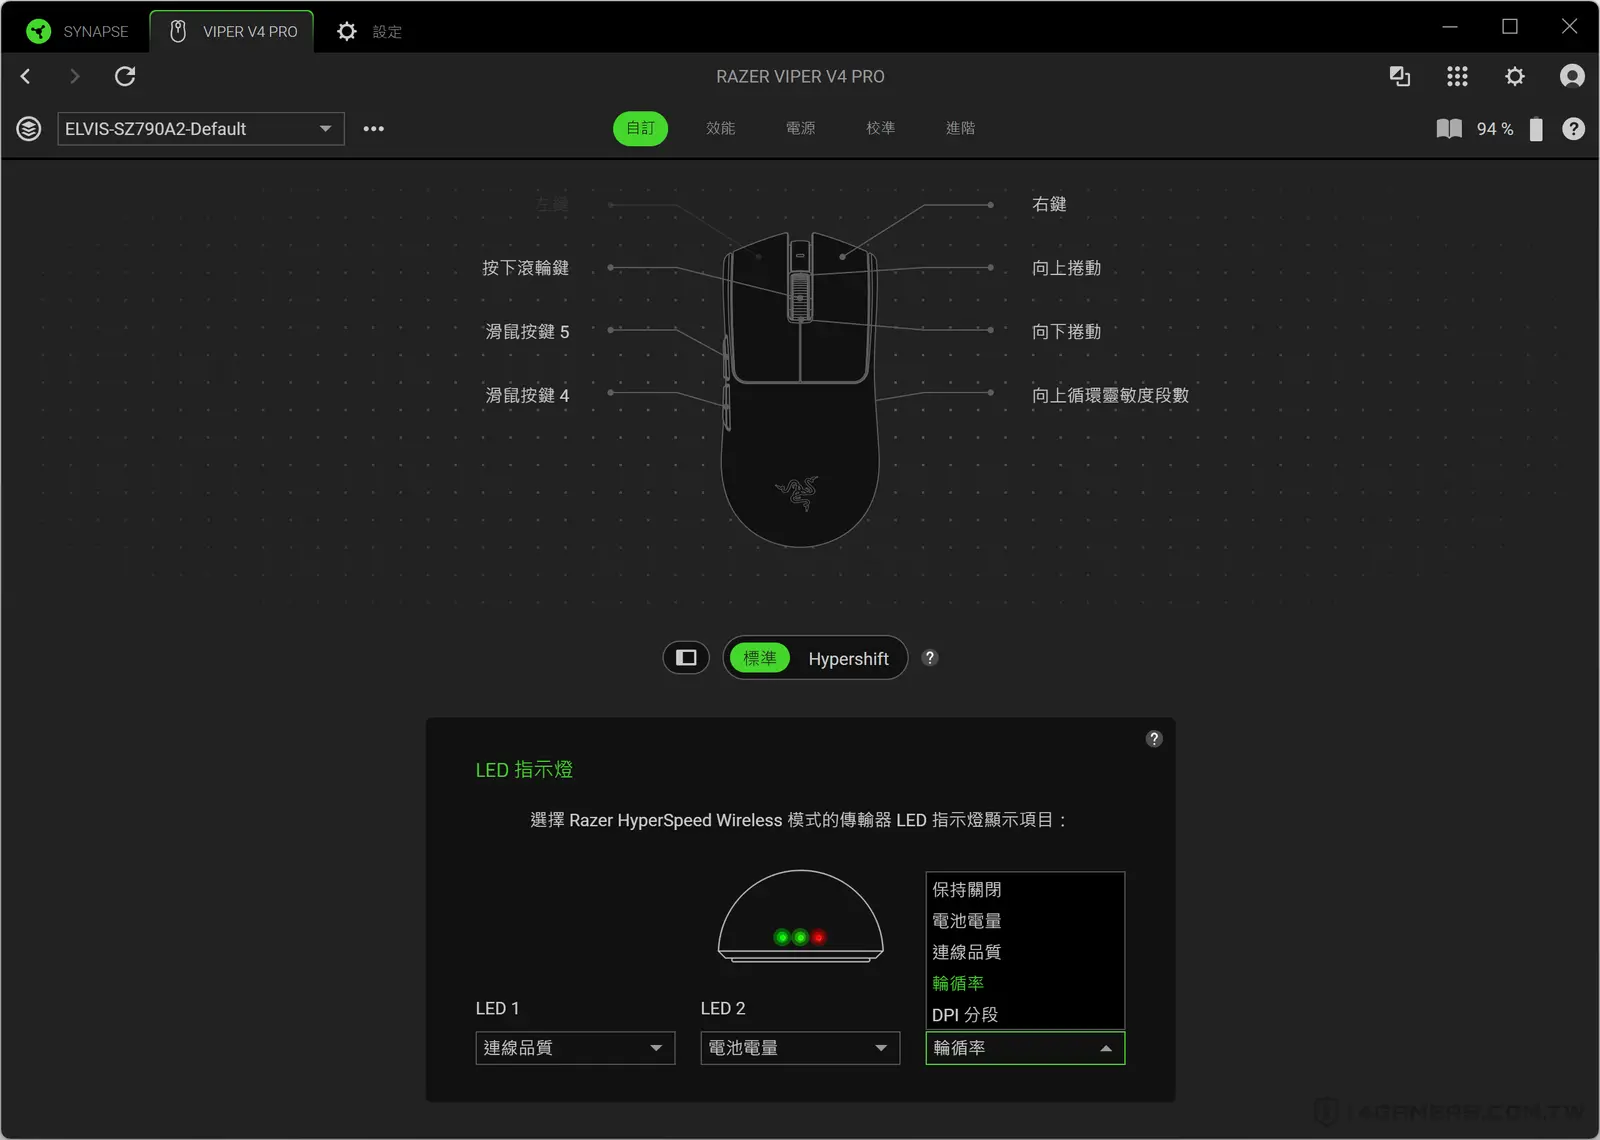The image size is (1600, 1140).
Task: Select the 向下捲動 assignment
Action: [1066, 332]
